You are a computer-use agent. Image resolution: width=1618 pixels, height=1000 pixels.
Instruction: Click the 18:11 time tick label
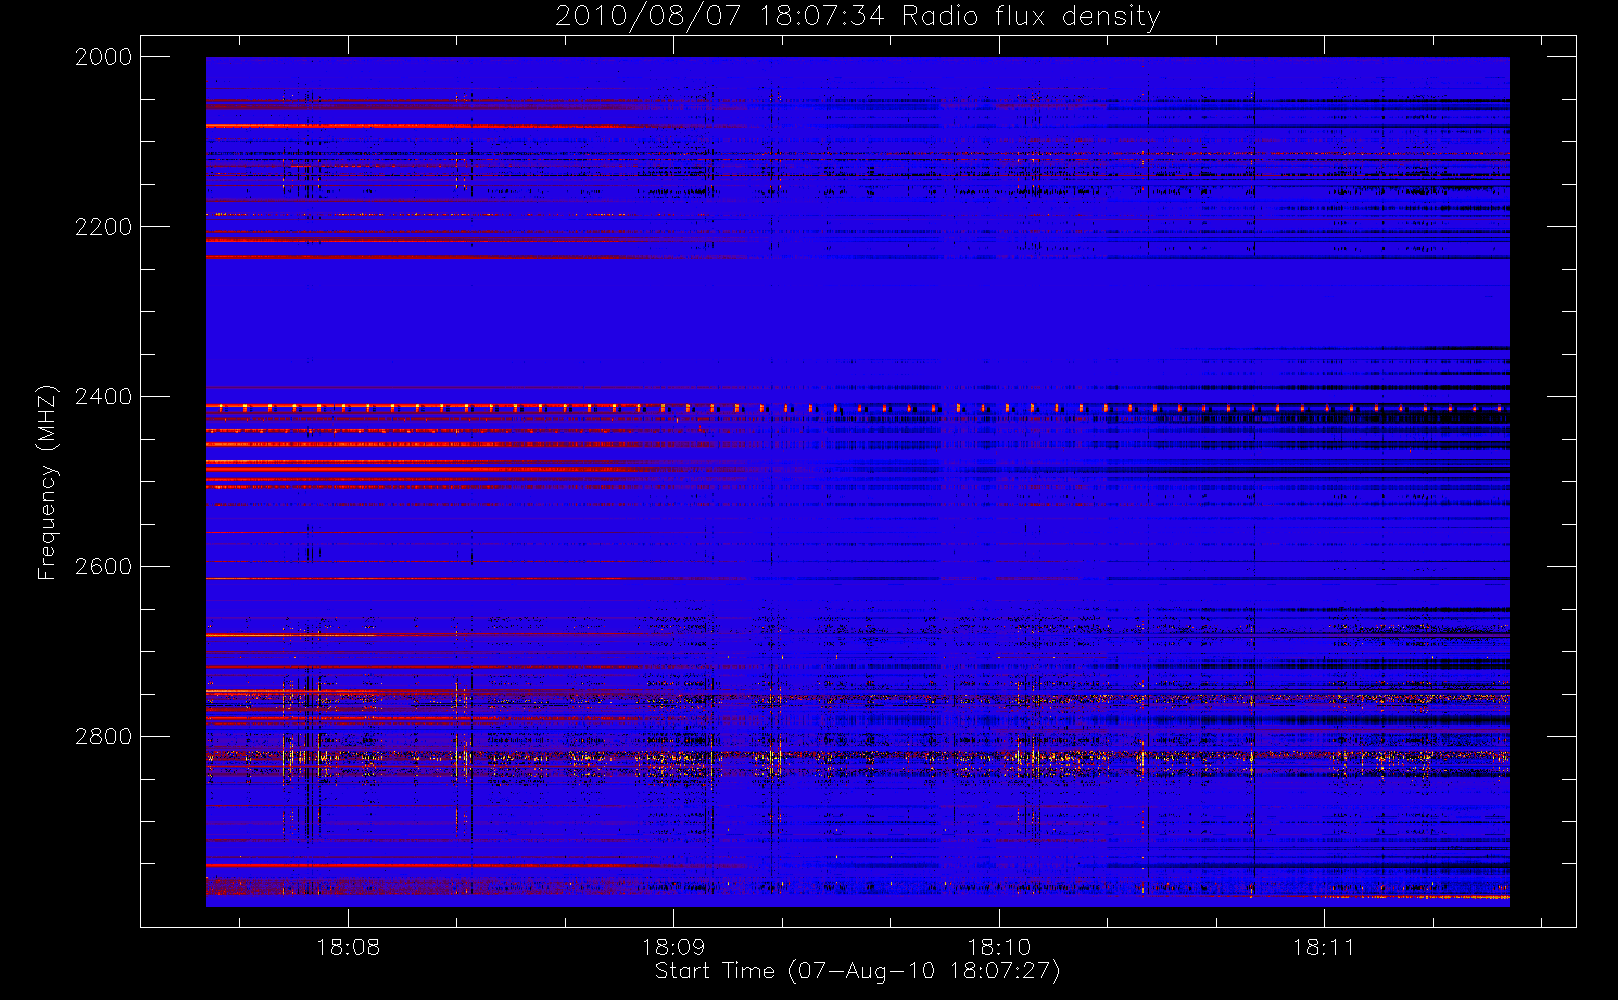point(1324,947)
